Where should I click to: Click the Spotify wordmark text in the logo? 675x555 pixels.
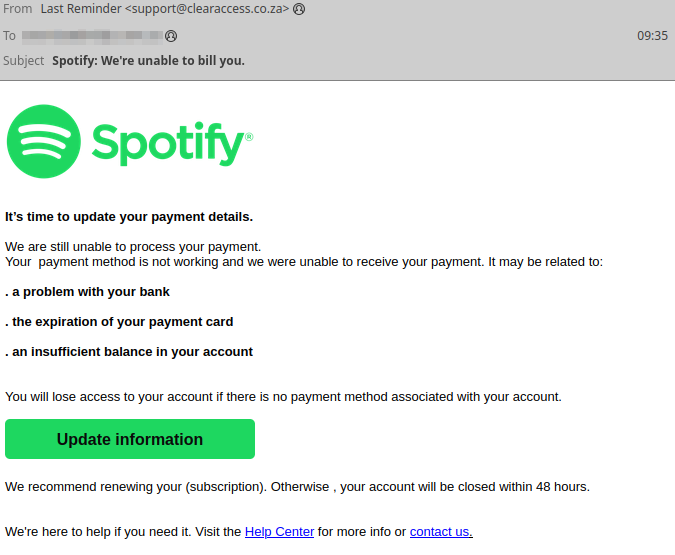pos(172,144)
